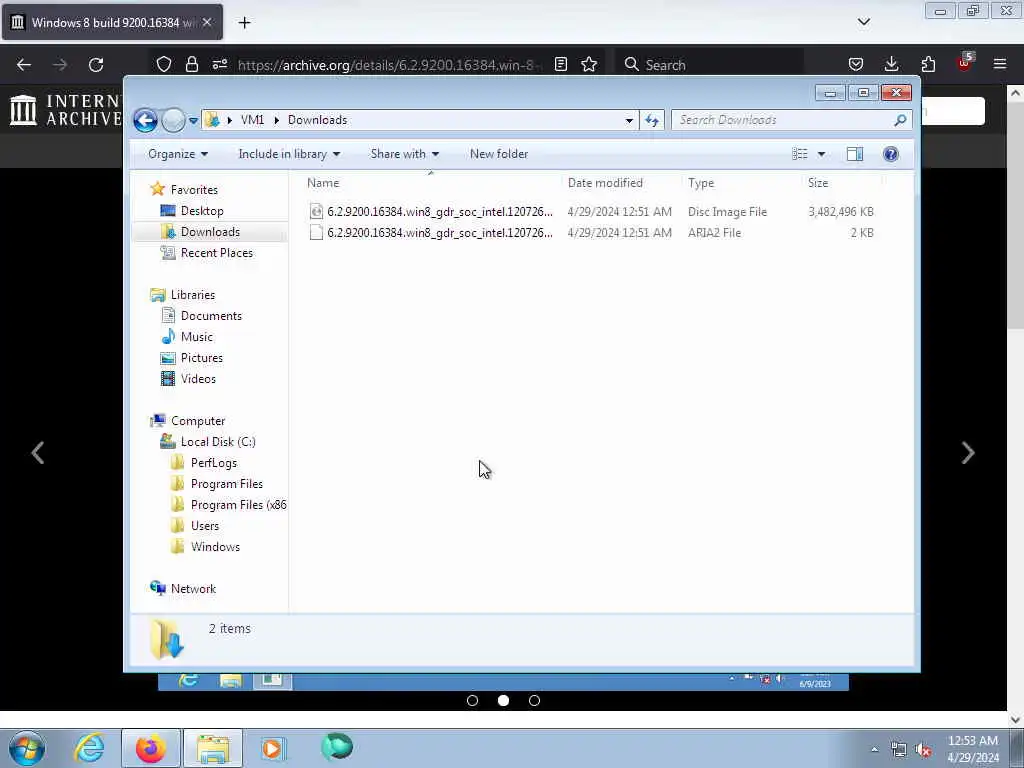Click search magnifier in Explorer
Screen dimensions: 1024x768
coord(901,120)
